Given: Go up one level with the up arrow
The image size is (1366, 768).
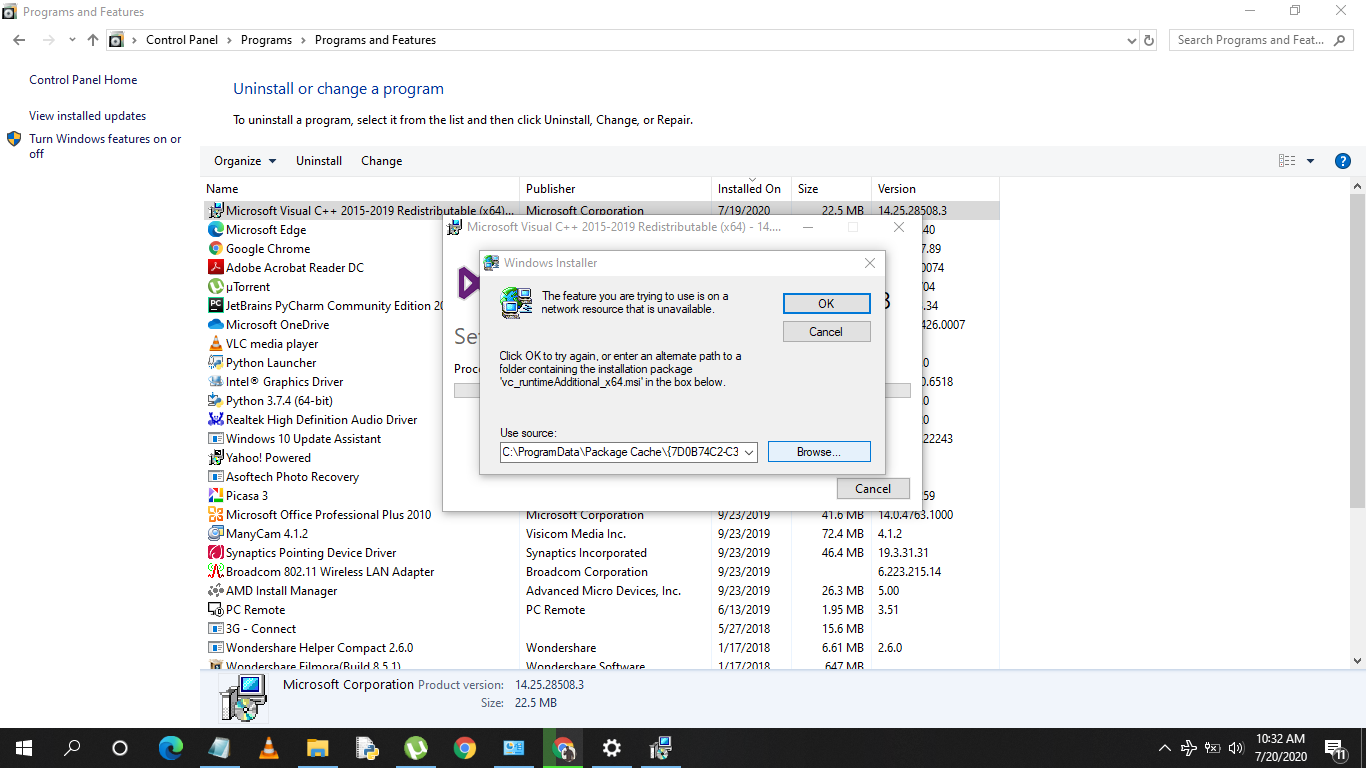Looking at the screenshot, I should pos(93,40).
